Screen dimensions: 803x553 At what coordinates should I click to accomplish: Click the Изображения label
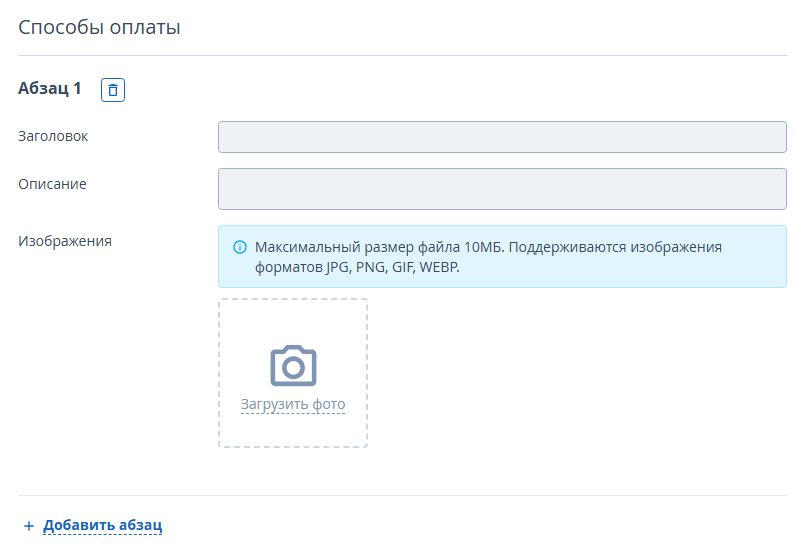pyautogui.click(x=65, y=241)
